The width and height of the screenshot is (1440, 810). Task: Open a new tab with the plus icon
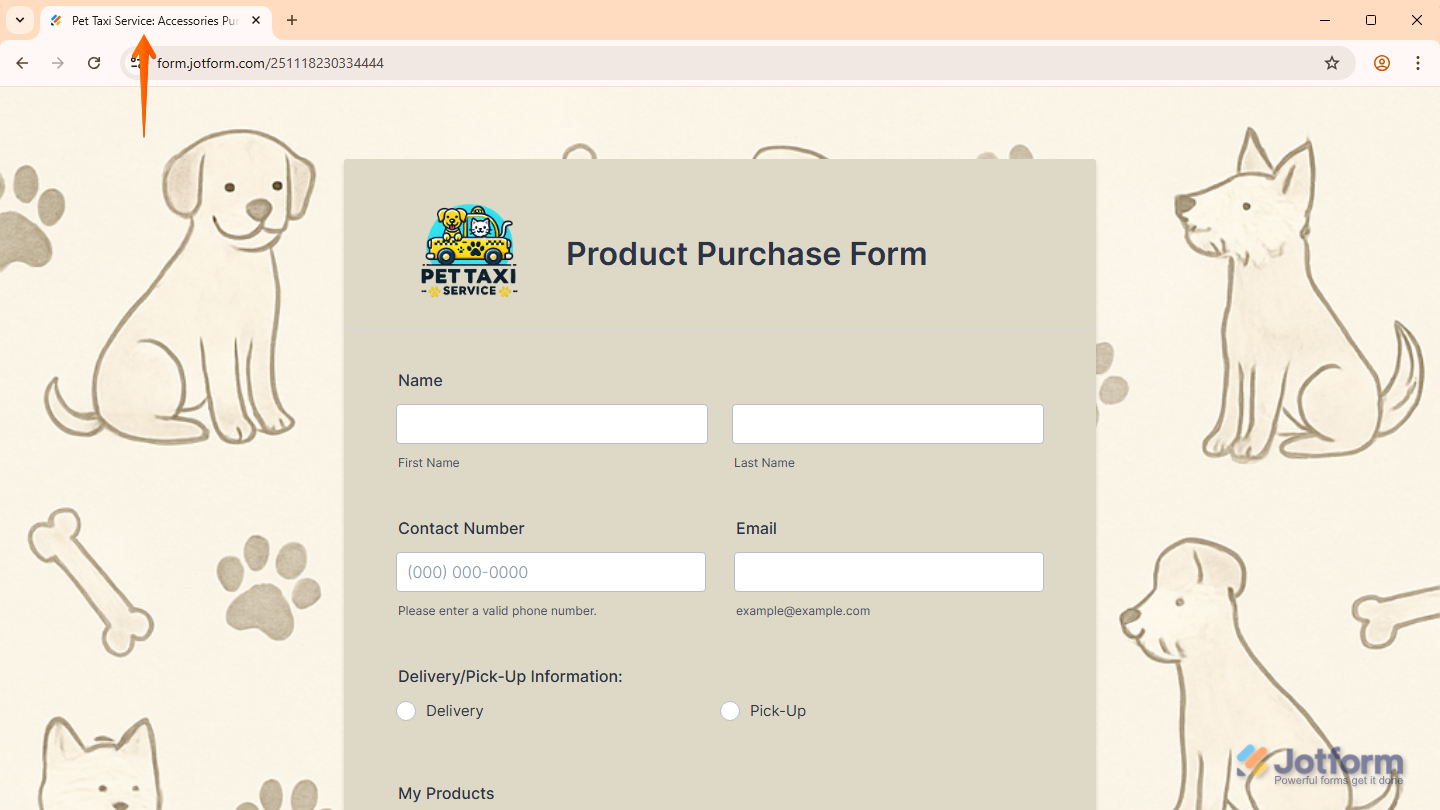coord(292,20)
